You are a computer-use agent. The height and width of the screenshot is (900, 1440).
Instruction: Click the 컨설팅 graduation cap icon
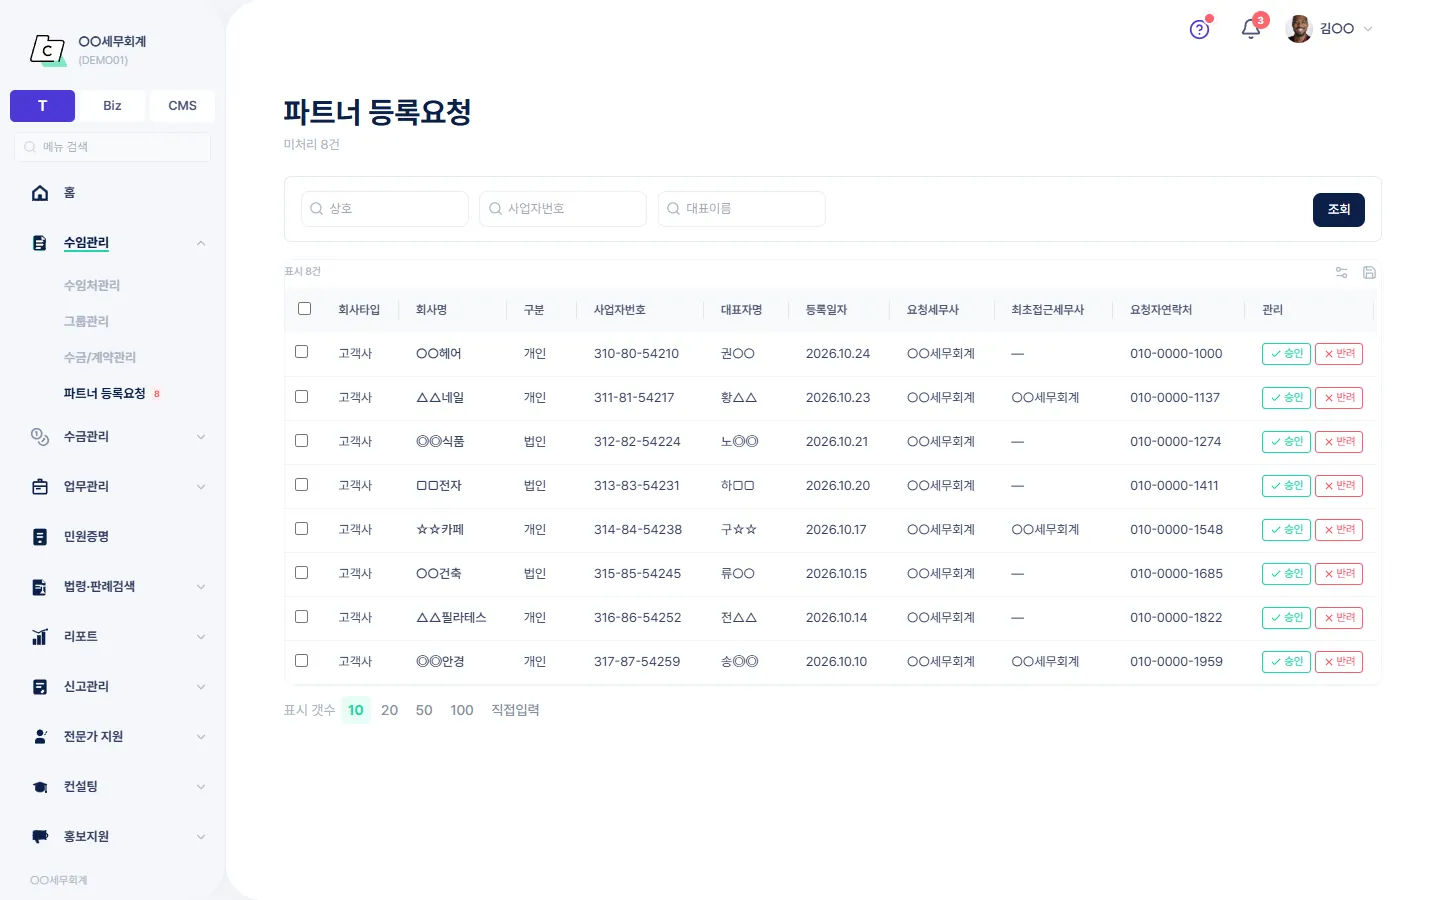point(40,787)
